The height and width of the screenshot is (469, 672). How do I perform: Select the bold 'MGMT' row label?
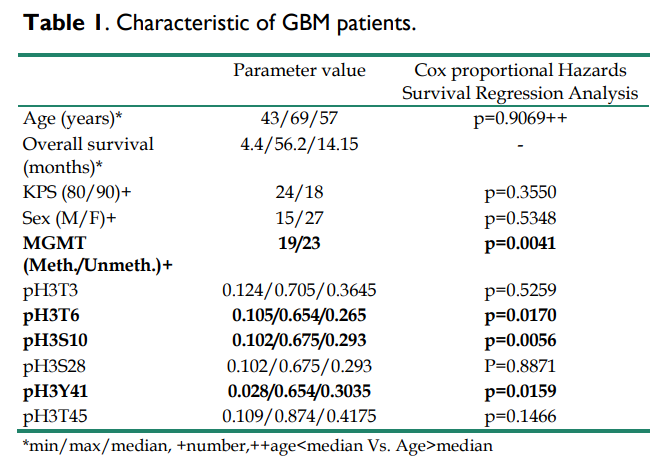[52, 241]
